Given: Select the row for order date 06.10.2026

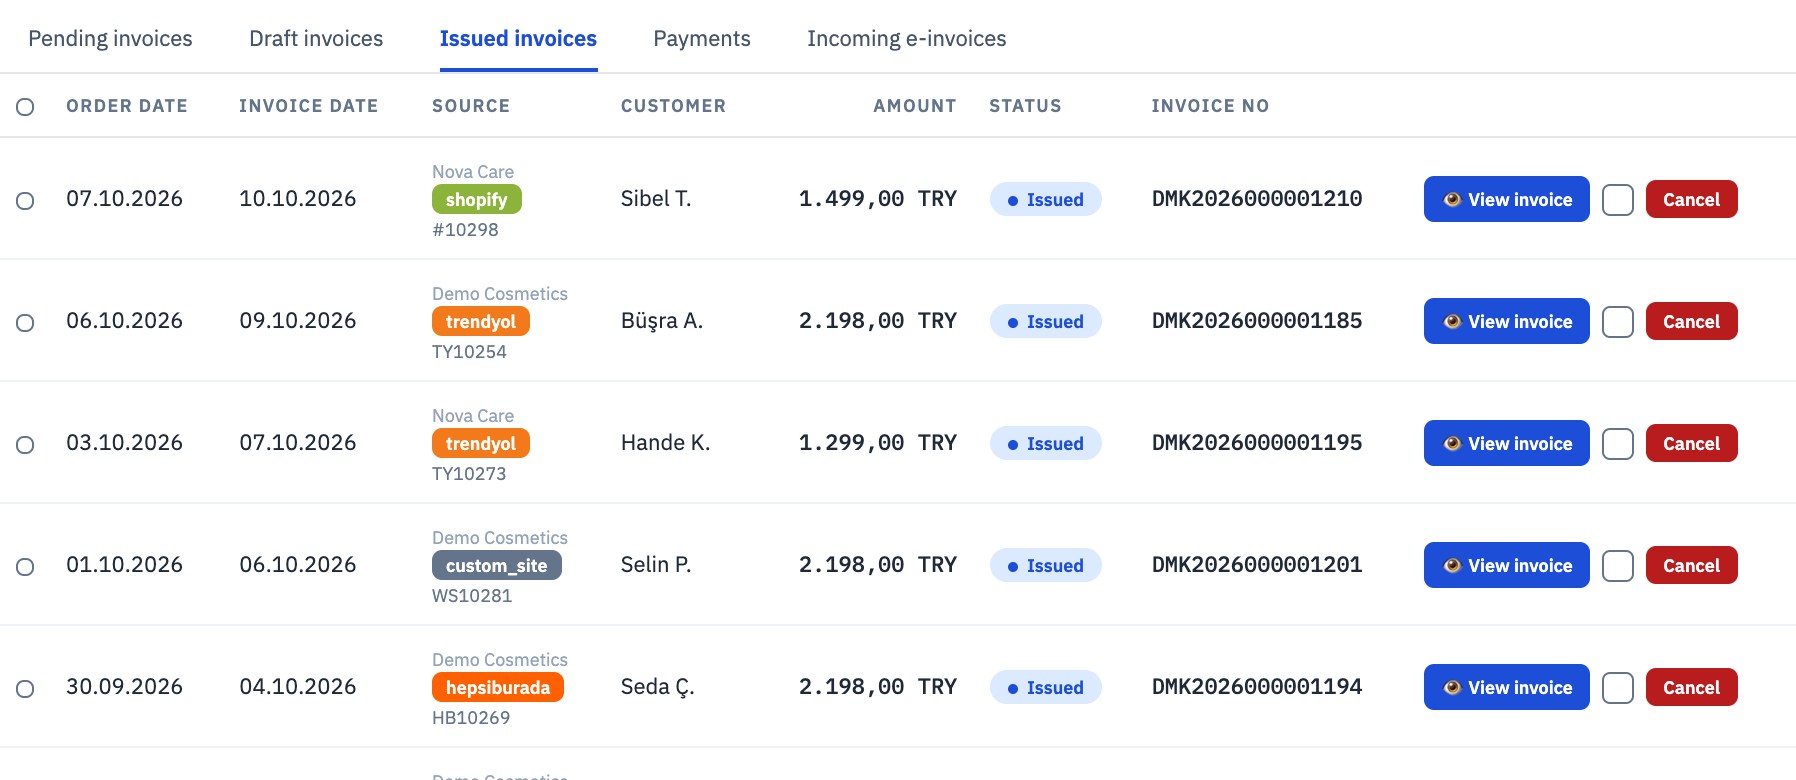Looking at the screenshot, I should pos(25,323).
